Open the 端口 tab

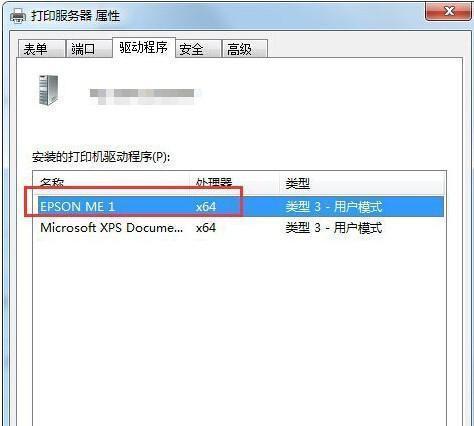point(89,49)
